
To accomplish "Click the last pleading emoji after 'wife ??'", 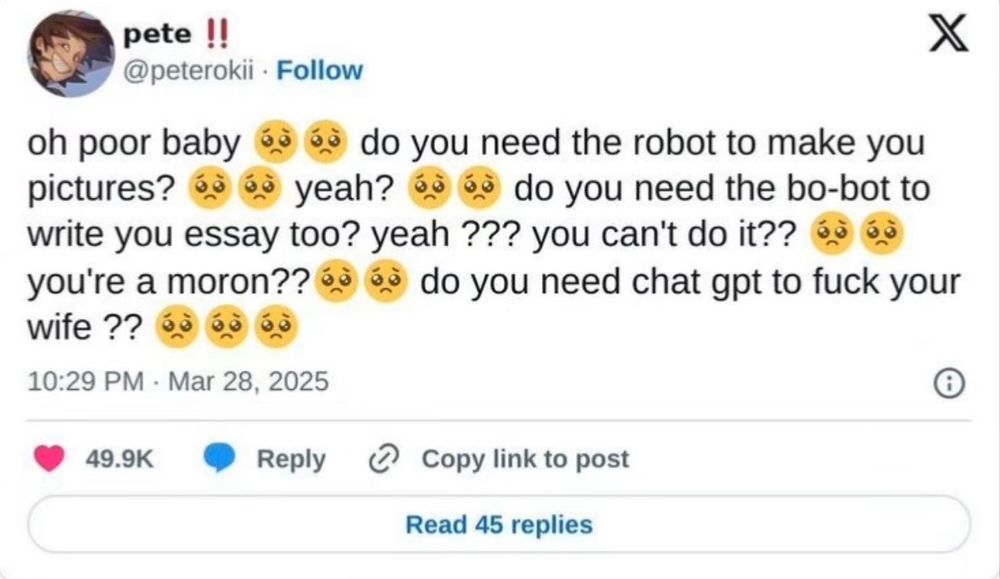I will pyautogui.click(x=276, y=327).
